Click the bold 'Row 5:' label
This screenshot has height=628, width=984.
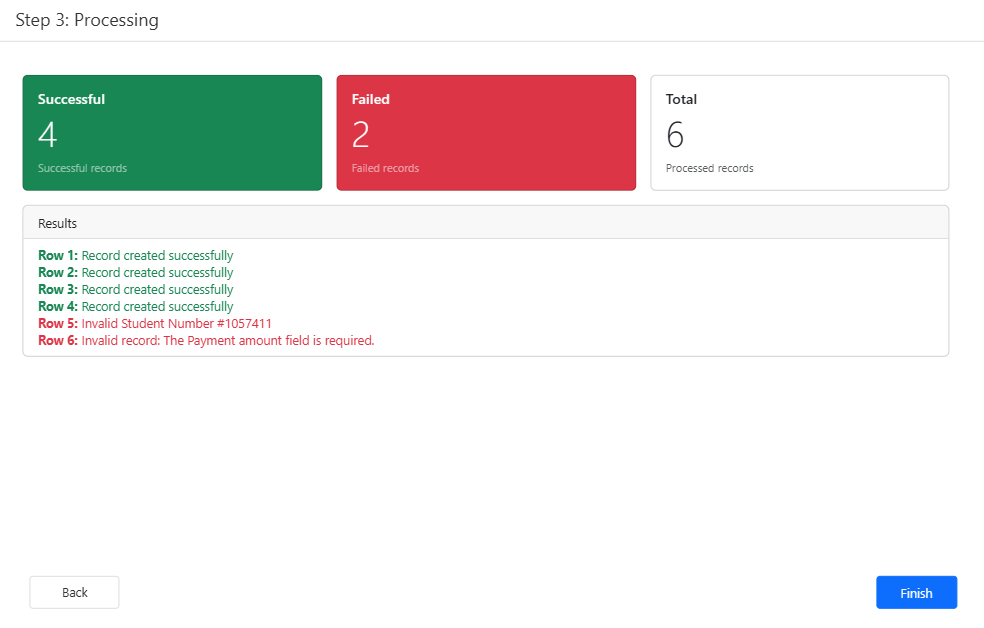pyautogui.click(x=58, y=324)
